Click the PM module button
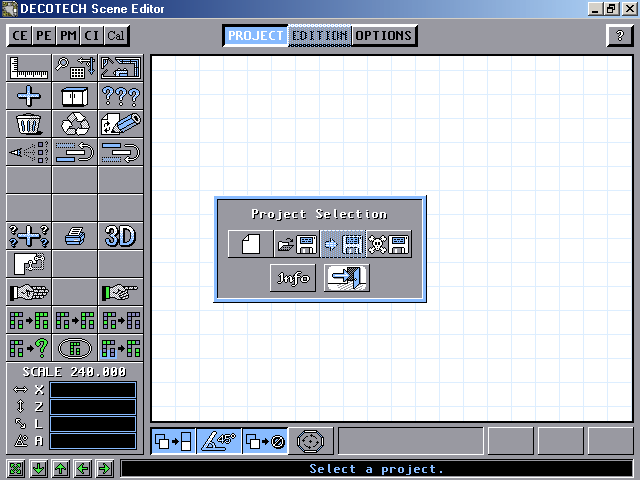The height and width of the screenshot is (480, 640). pyautogui.click(x=68, y=36)
